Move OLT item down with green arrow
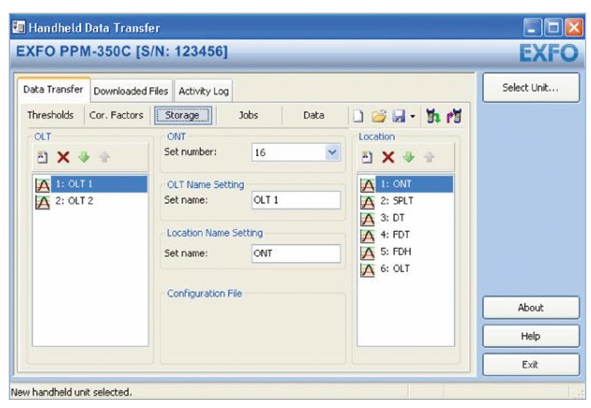The height and width of the screenshot is (408, 591). point(84,157)
